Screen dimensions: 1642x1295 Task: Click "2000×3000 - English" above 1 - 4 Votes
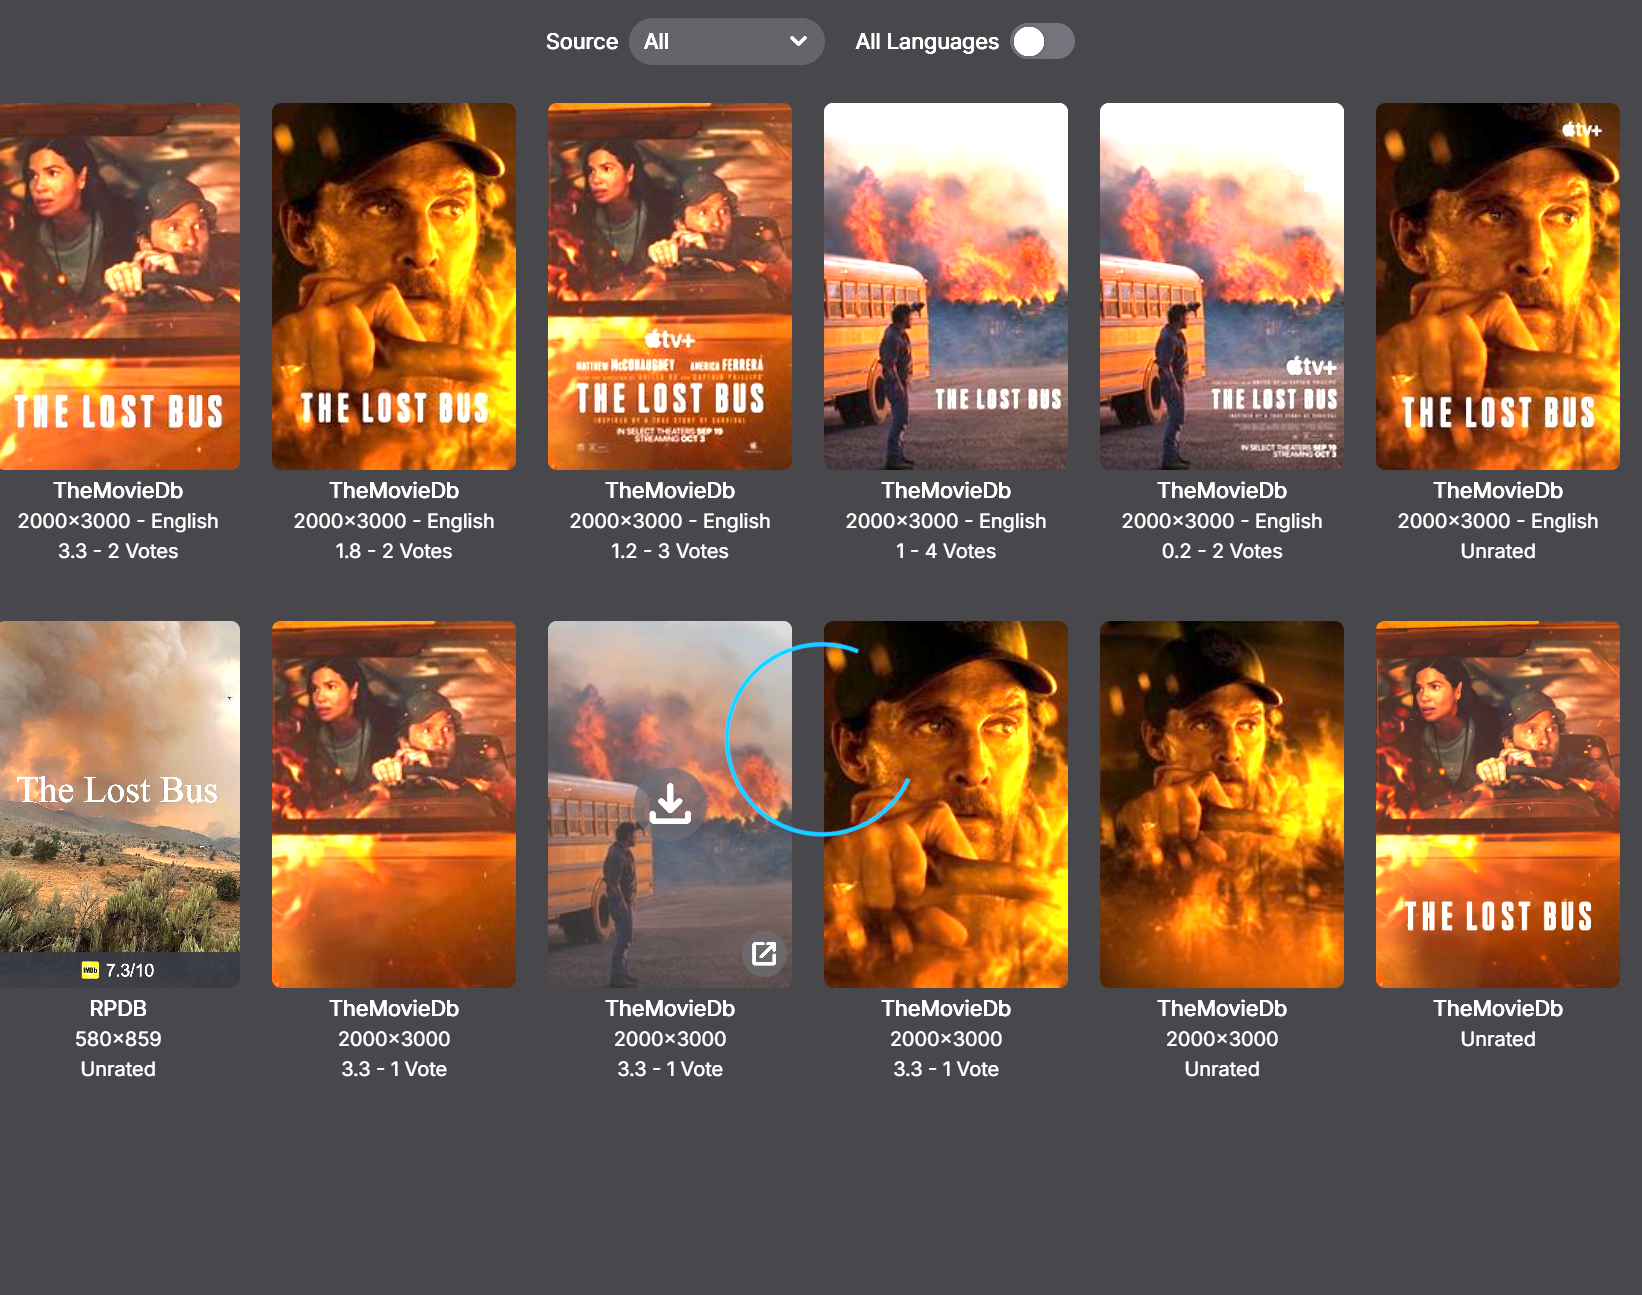(946, 521)
